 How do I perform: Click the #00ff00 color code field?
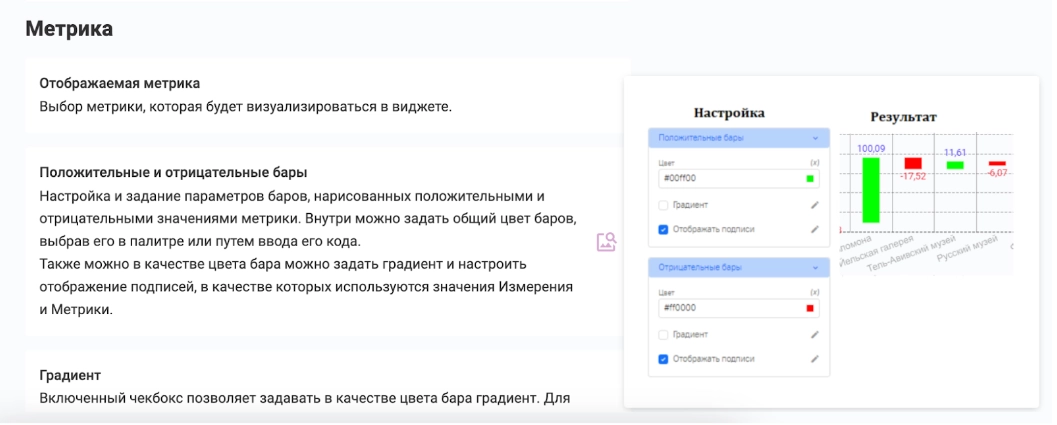click(x=725, y=179)
